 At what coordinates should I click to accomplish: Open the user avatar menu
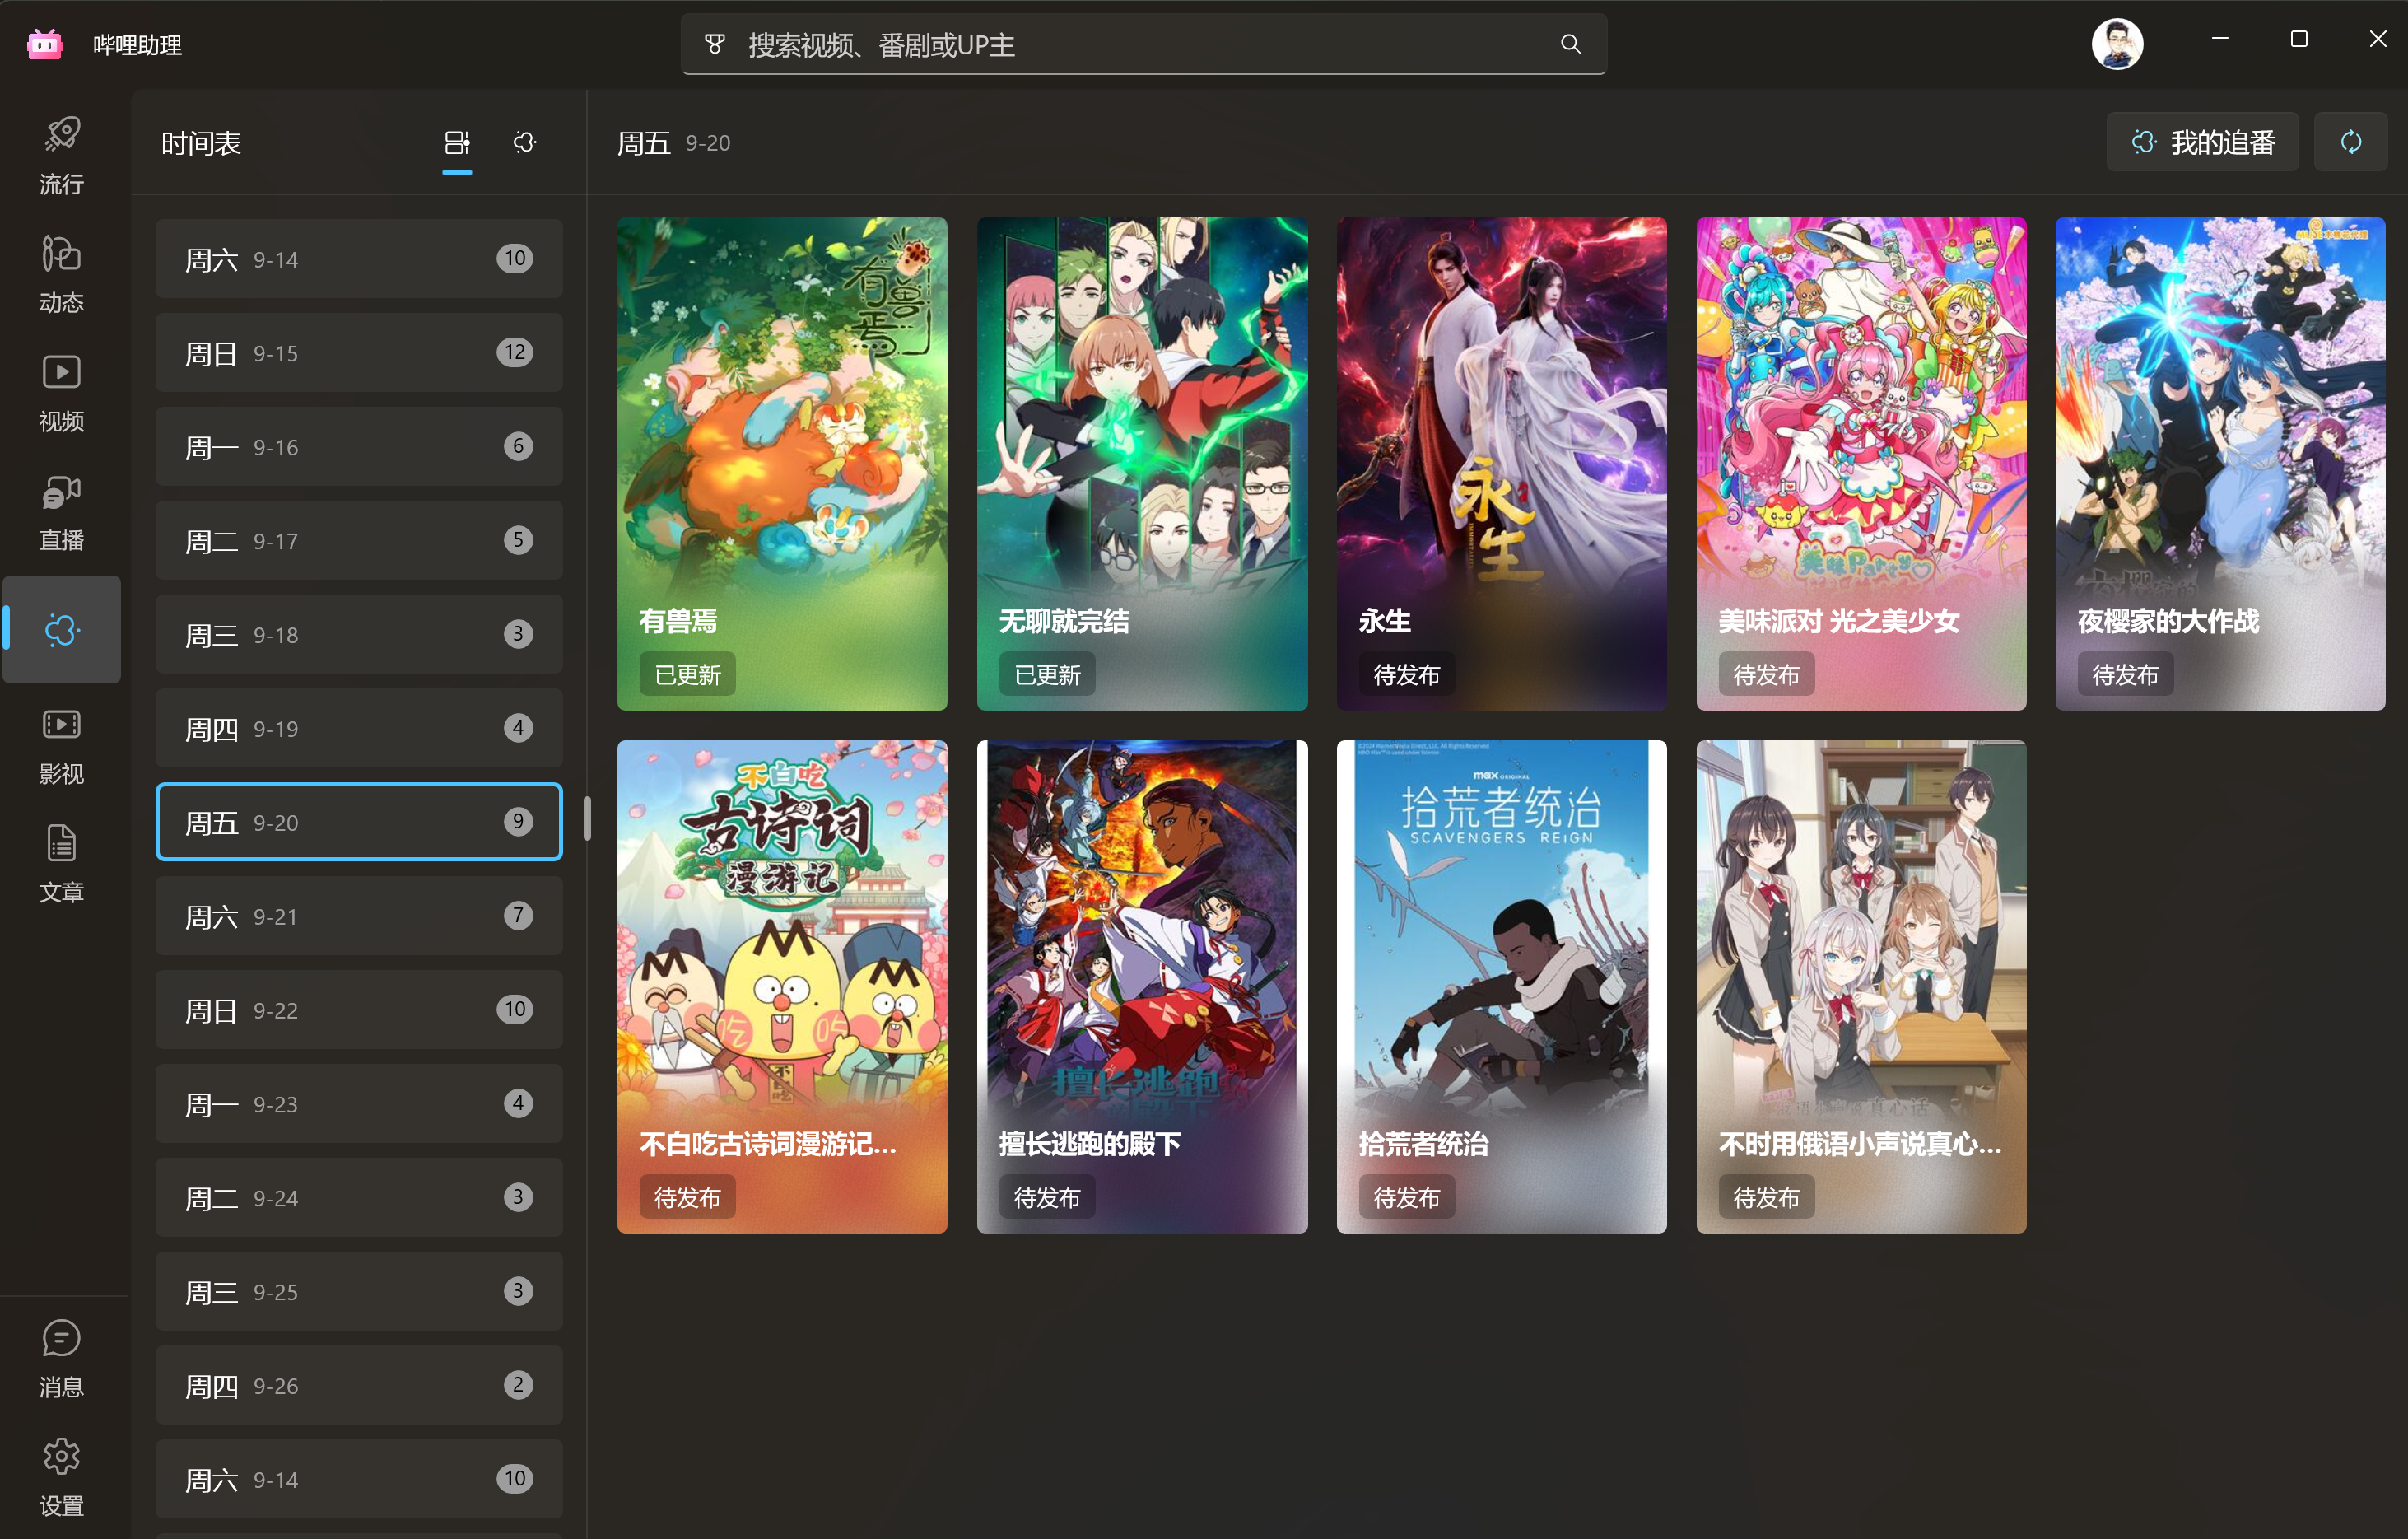[x=2116, y=44]
